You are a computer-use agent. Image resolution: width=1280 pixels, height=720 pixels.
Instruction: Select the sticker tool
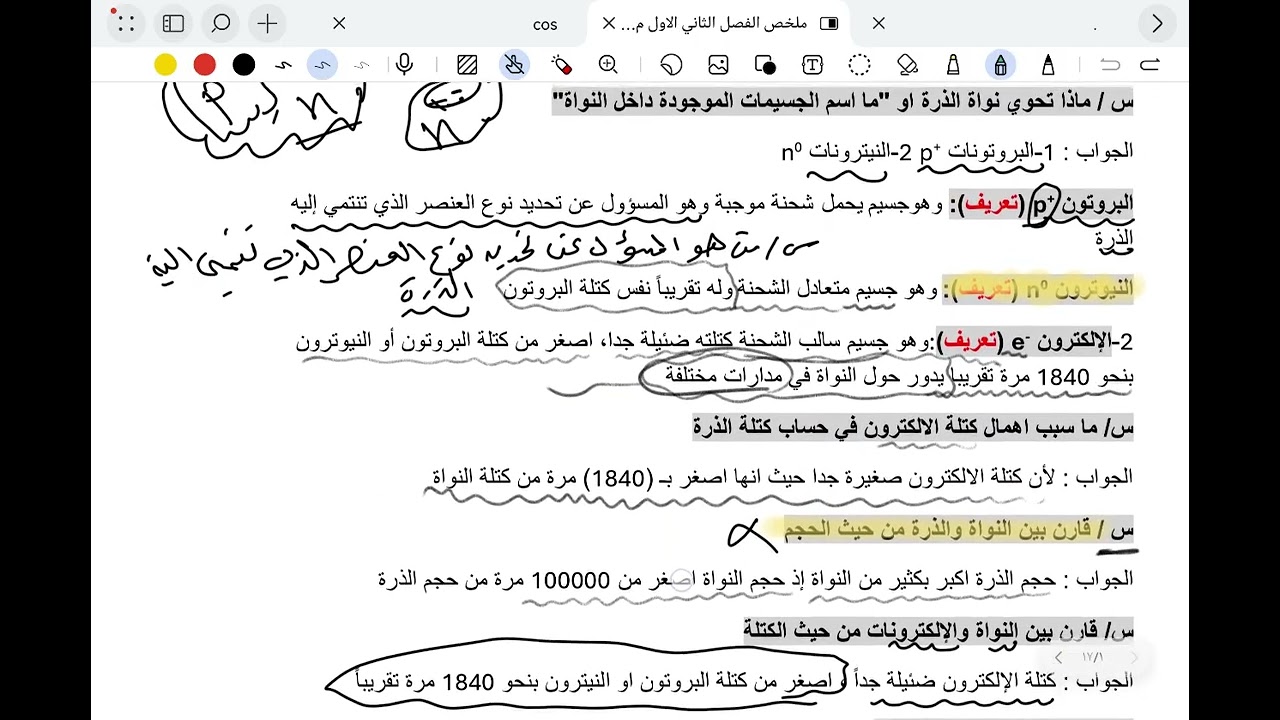click(671, 65)
